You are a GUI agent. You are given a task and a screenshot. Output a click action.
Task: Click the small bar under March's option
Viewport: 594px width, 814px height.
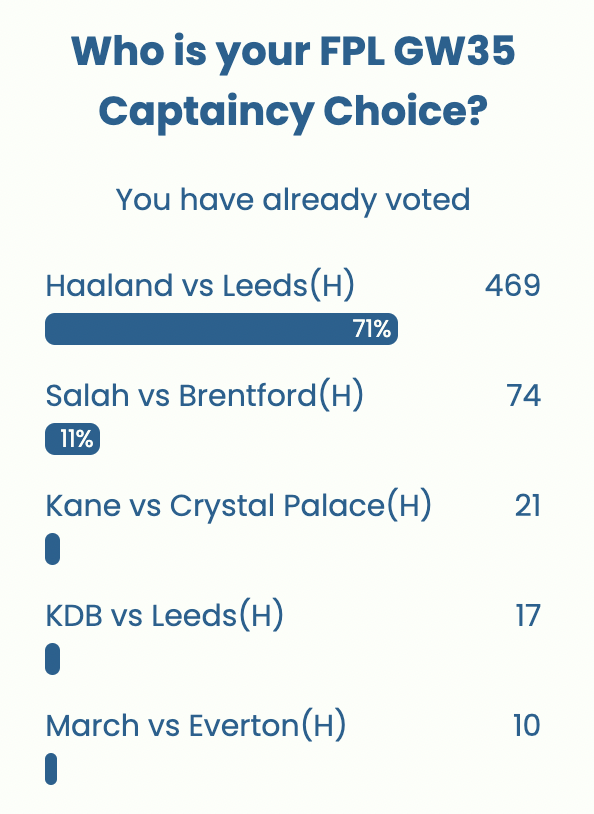coord(51,769)
